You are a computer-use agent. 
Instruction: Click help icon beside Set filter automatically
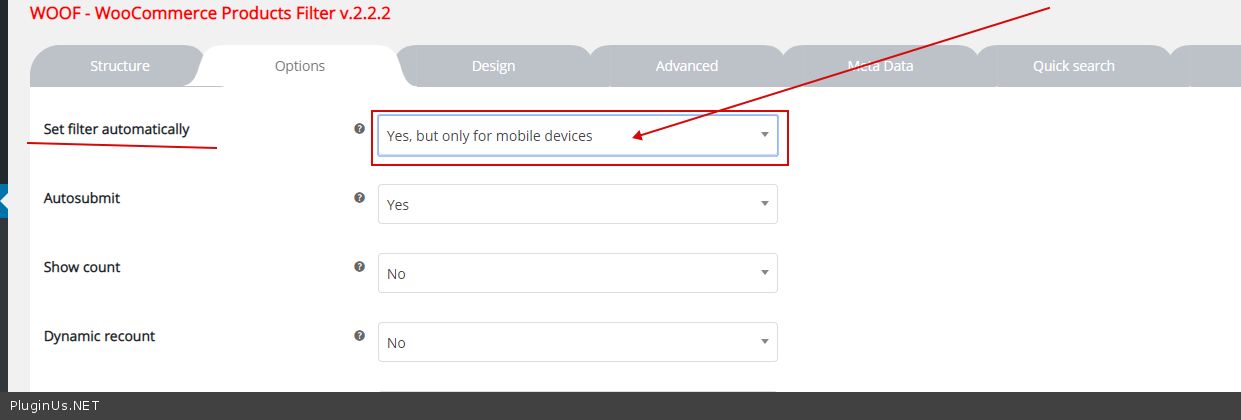tap(360, 129)
